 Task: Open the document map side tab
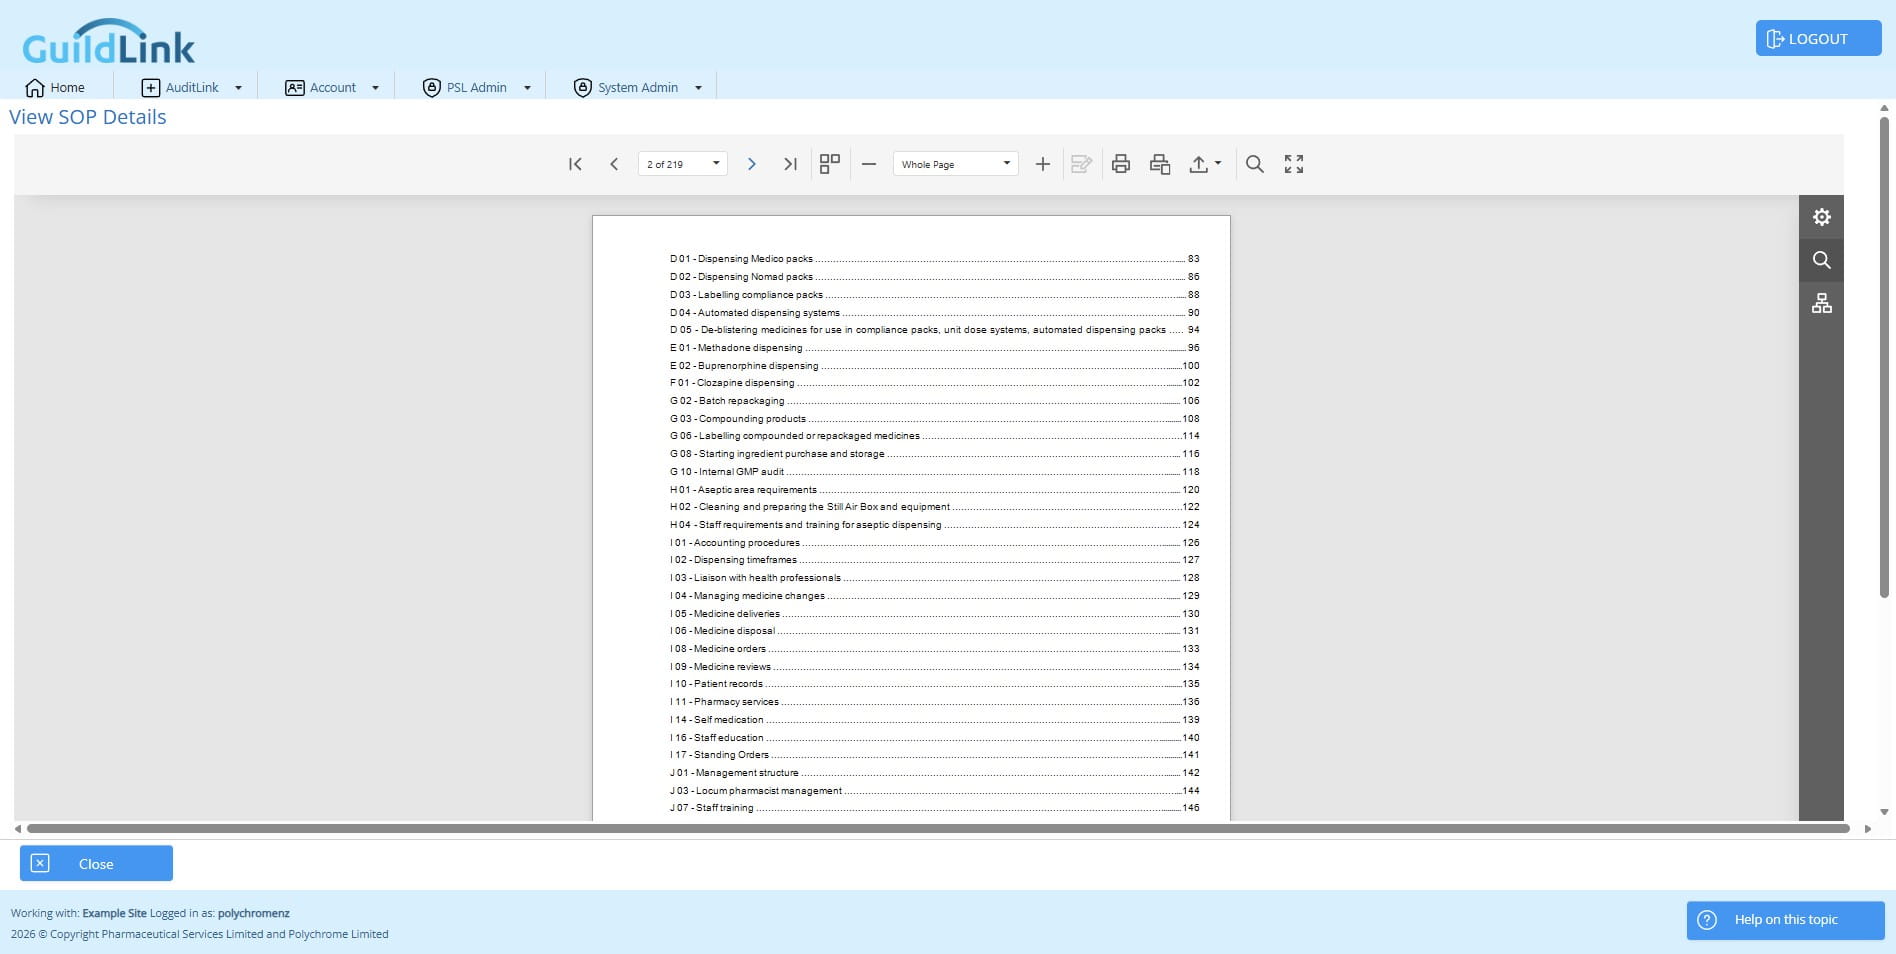tap(1821, 303)
